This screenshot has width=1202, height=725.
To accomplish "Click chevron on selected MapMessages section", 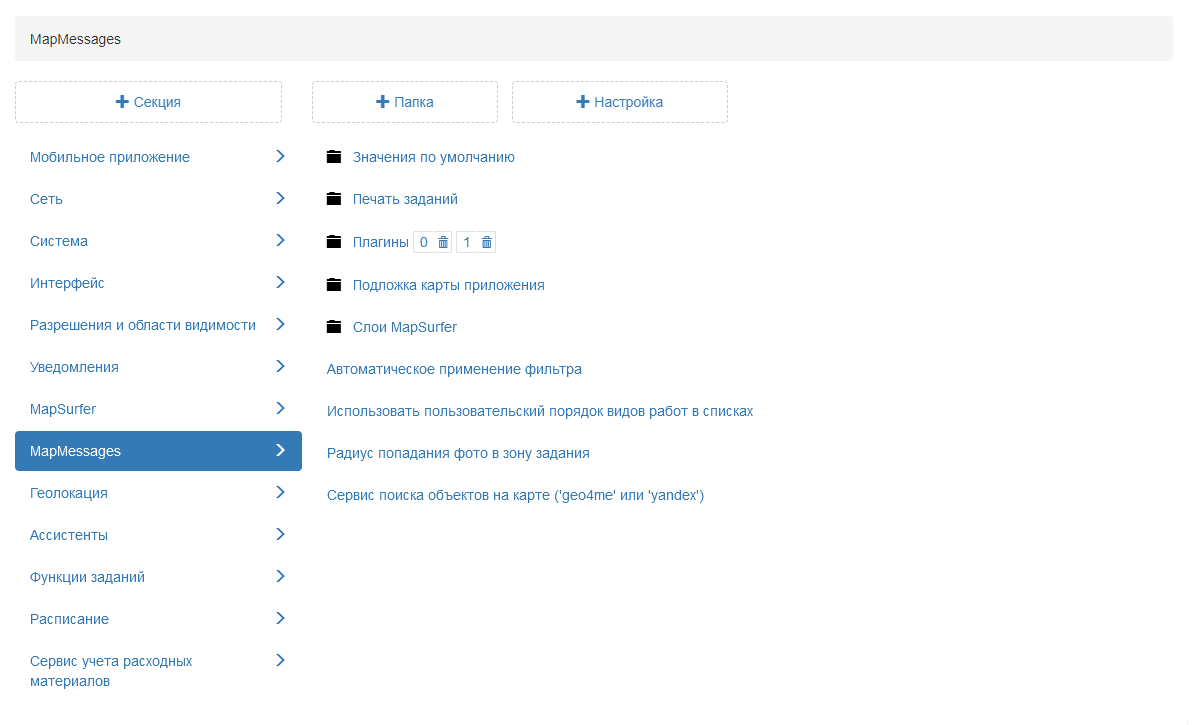I will tap(280, 450).
